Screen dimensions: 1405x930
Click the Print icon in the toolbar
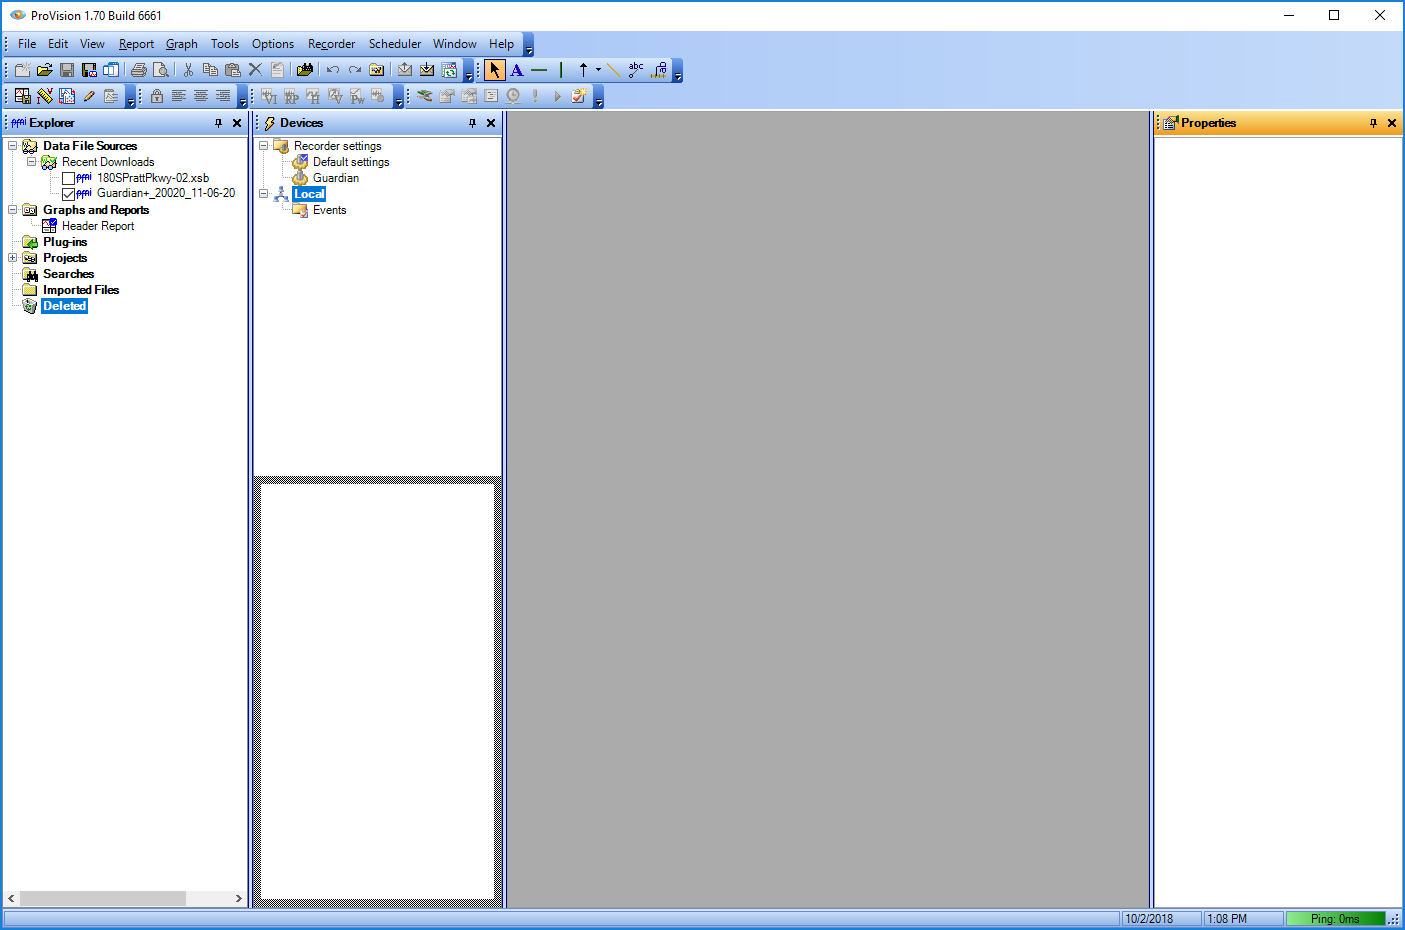(138, 70)
